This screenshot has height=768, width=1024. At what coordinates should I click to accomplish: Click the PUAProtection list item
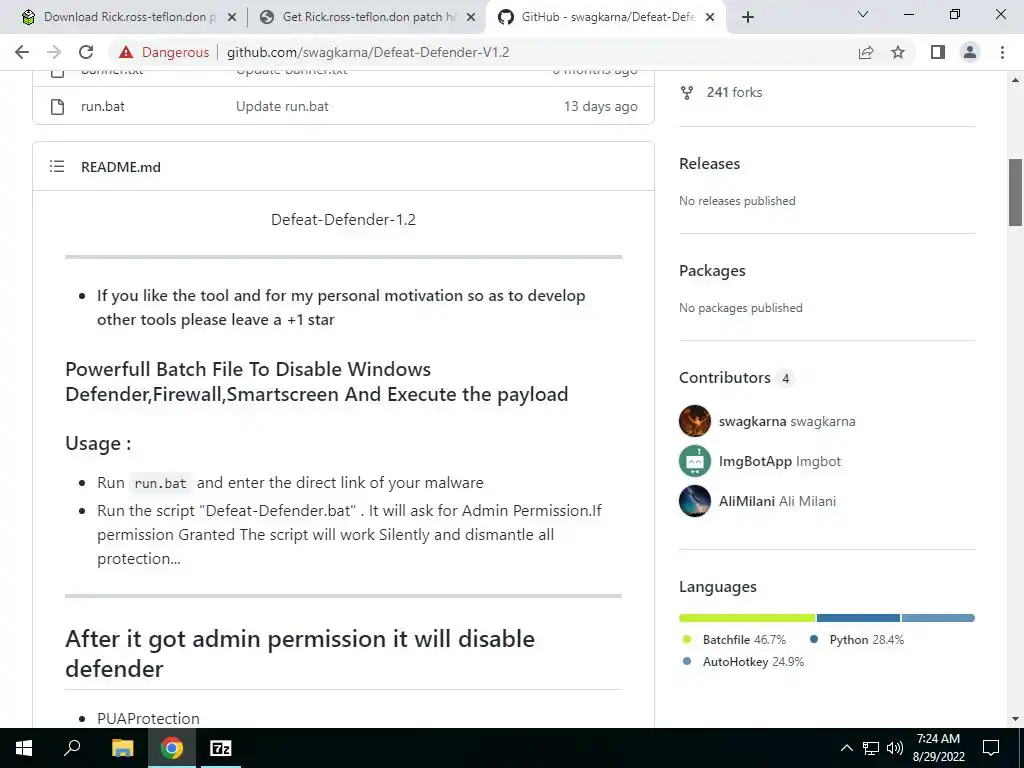[148, 718]
